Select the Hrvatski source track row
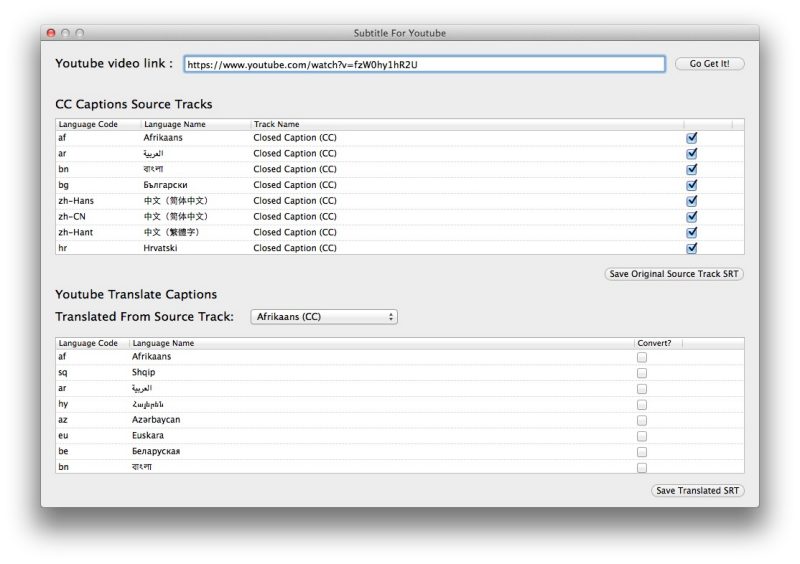Image resolution: width=800 pixels, height=564 pixels. point(399,248)
